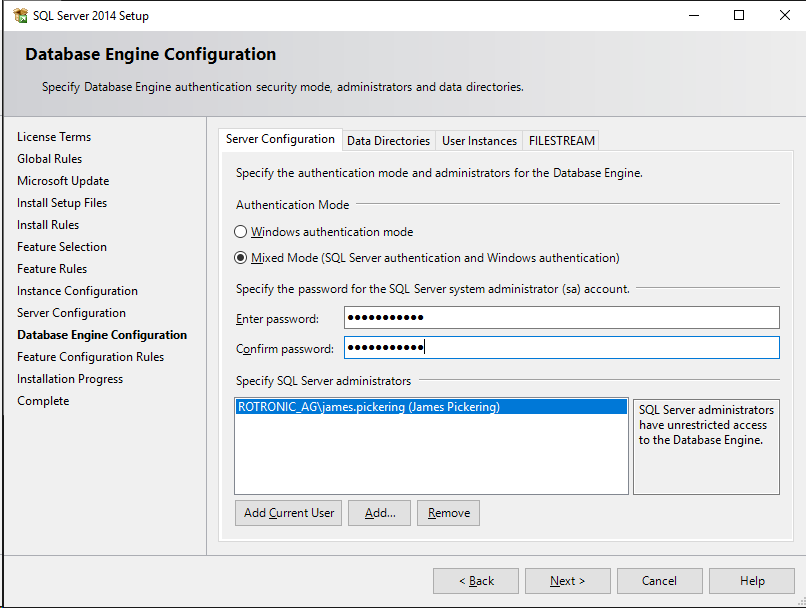Click the SQL Server Setup title bar icon

[21, 15]
